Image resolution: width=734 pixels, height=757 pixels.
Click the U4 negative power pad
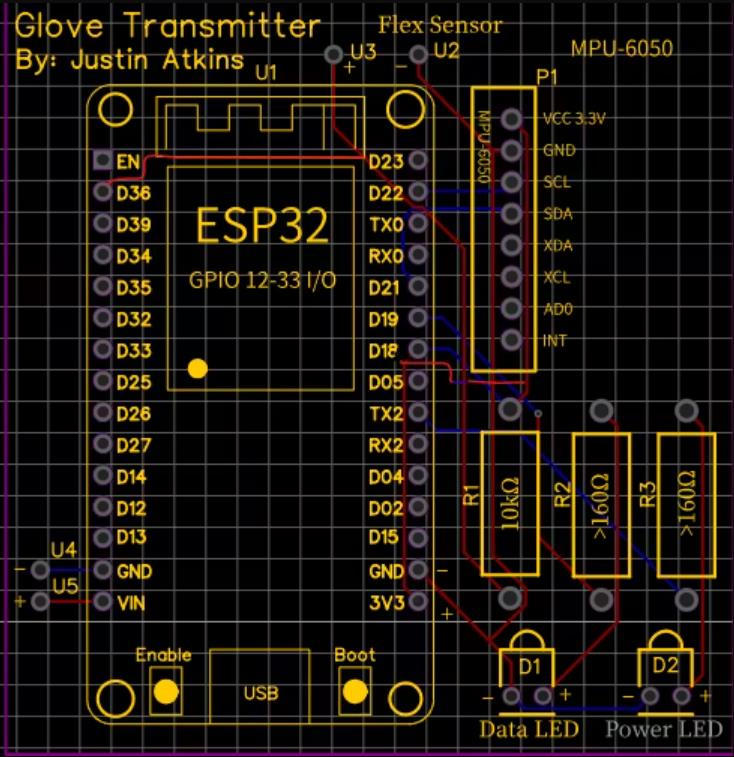coord(40,570)
